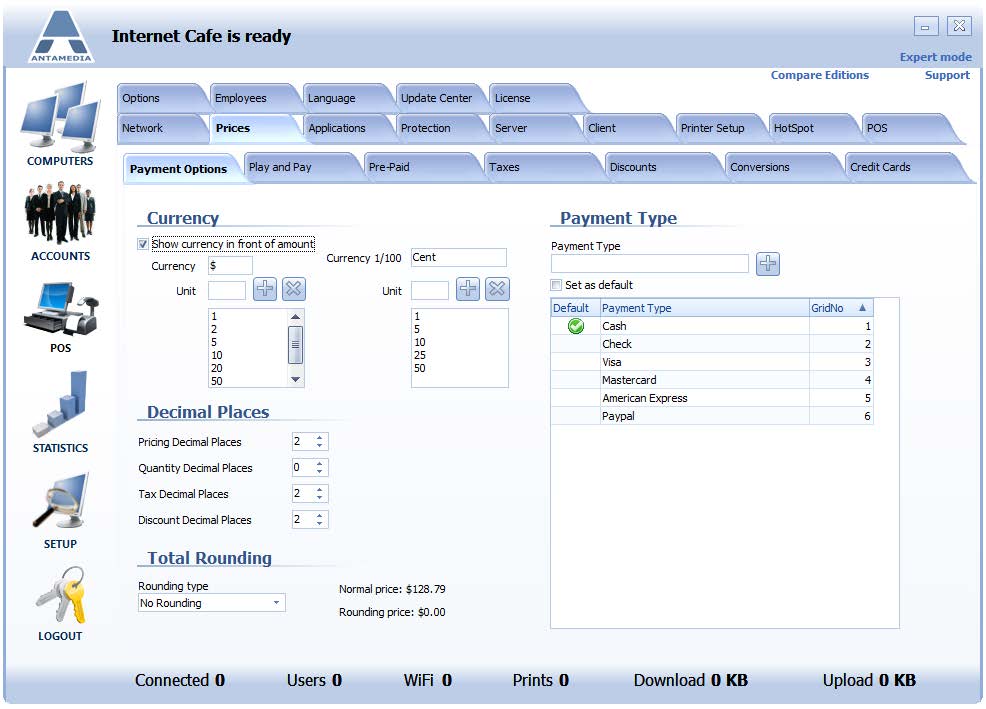Image resolution: width=986 pixels, height=709 pixels.
Task: Click the currency Unit input field
Action: pos(227,291)
